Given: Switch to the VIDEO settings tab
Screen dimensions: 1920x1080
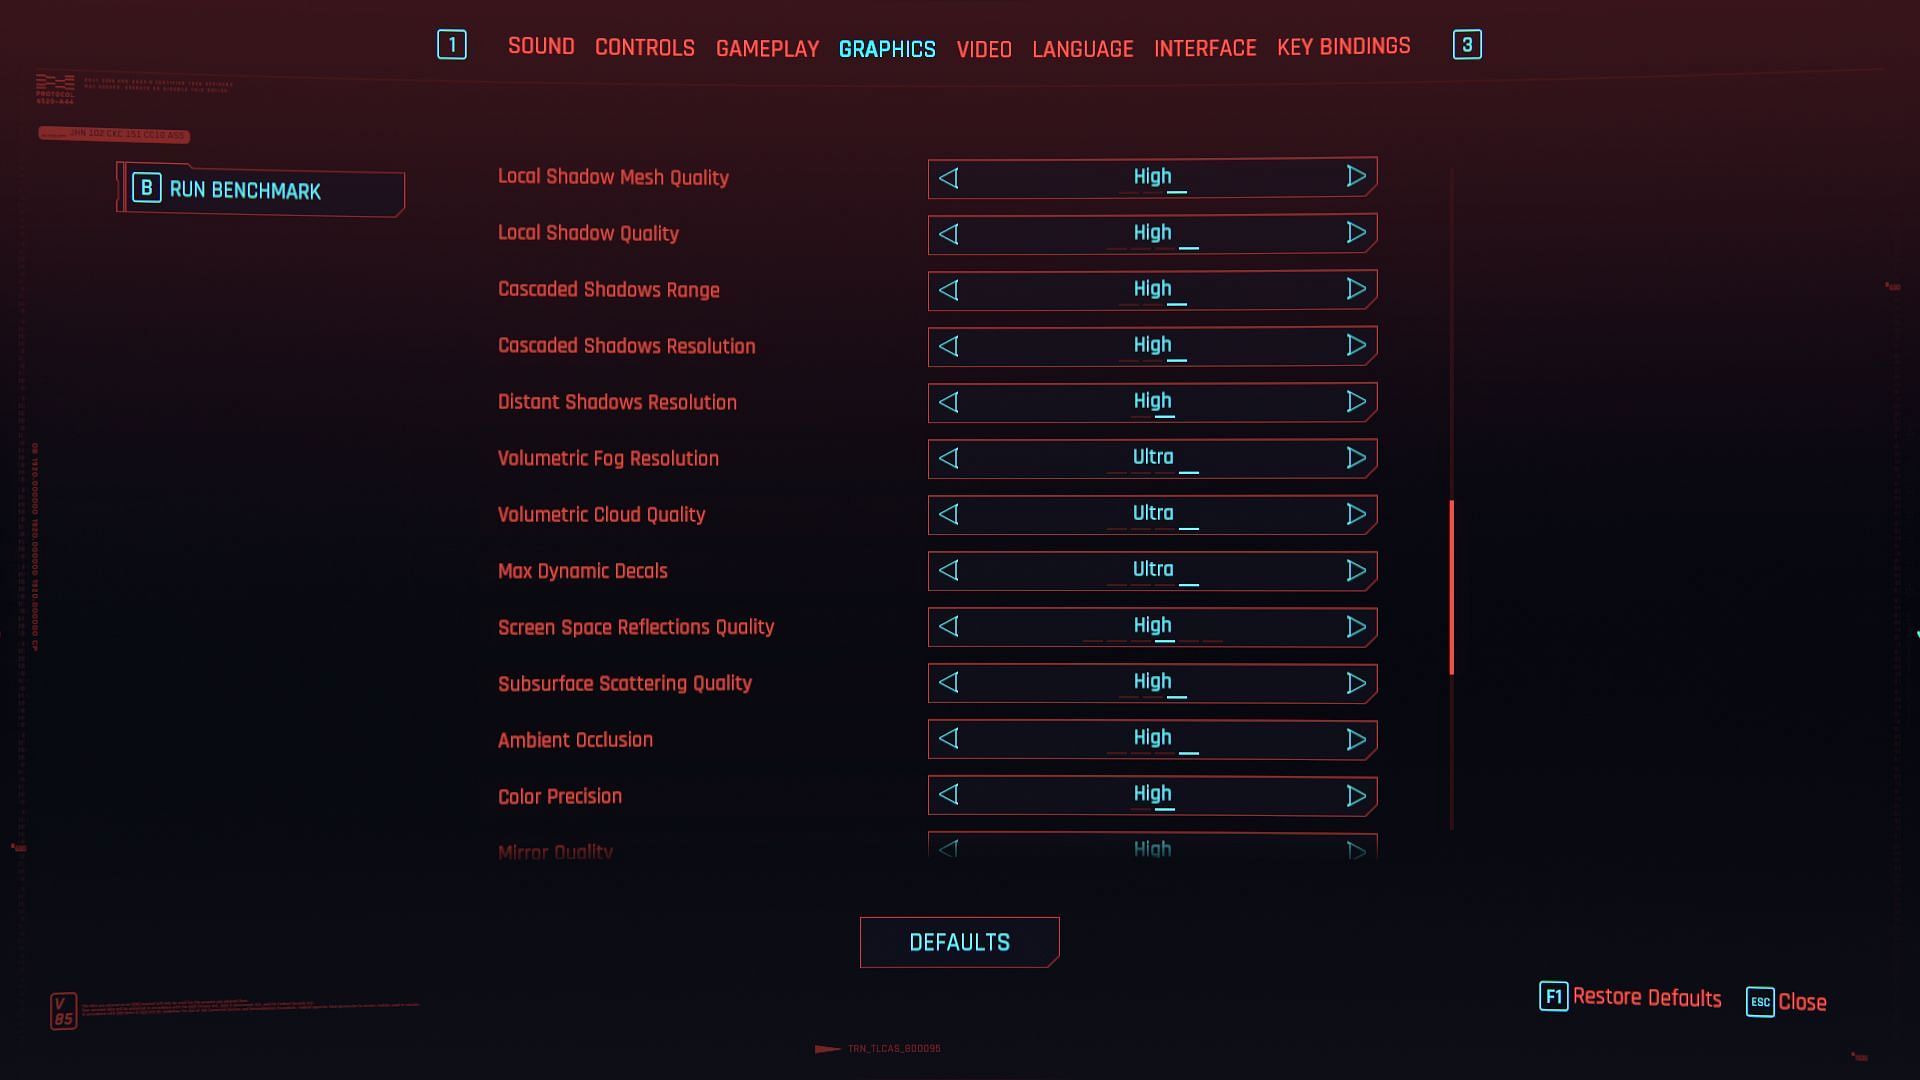Looking at the screenshot, I should [984, 47].
